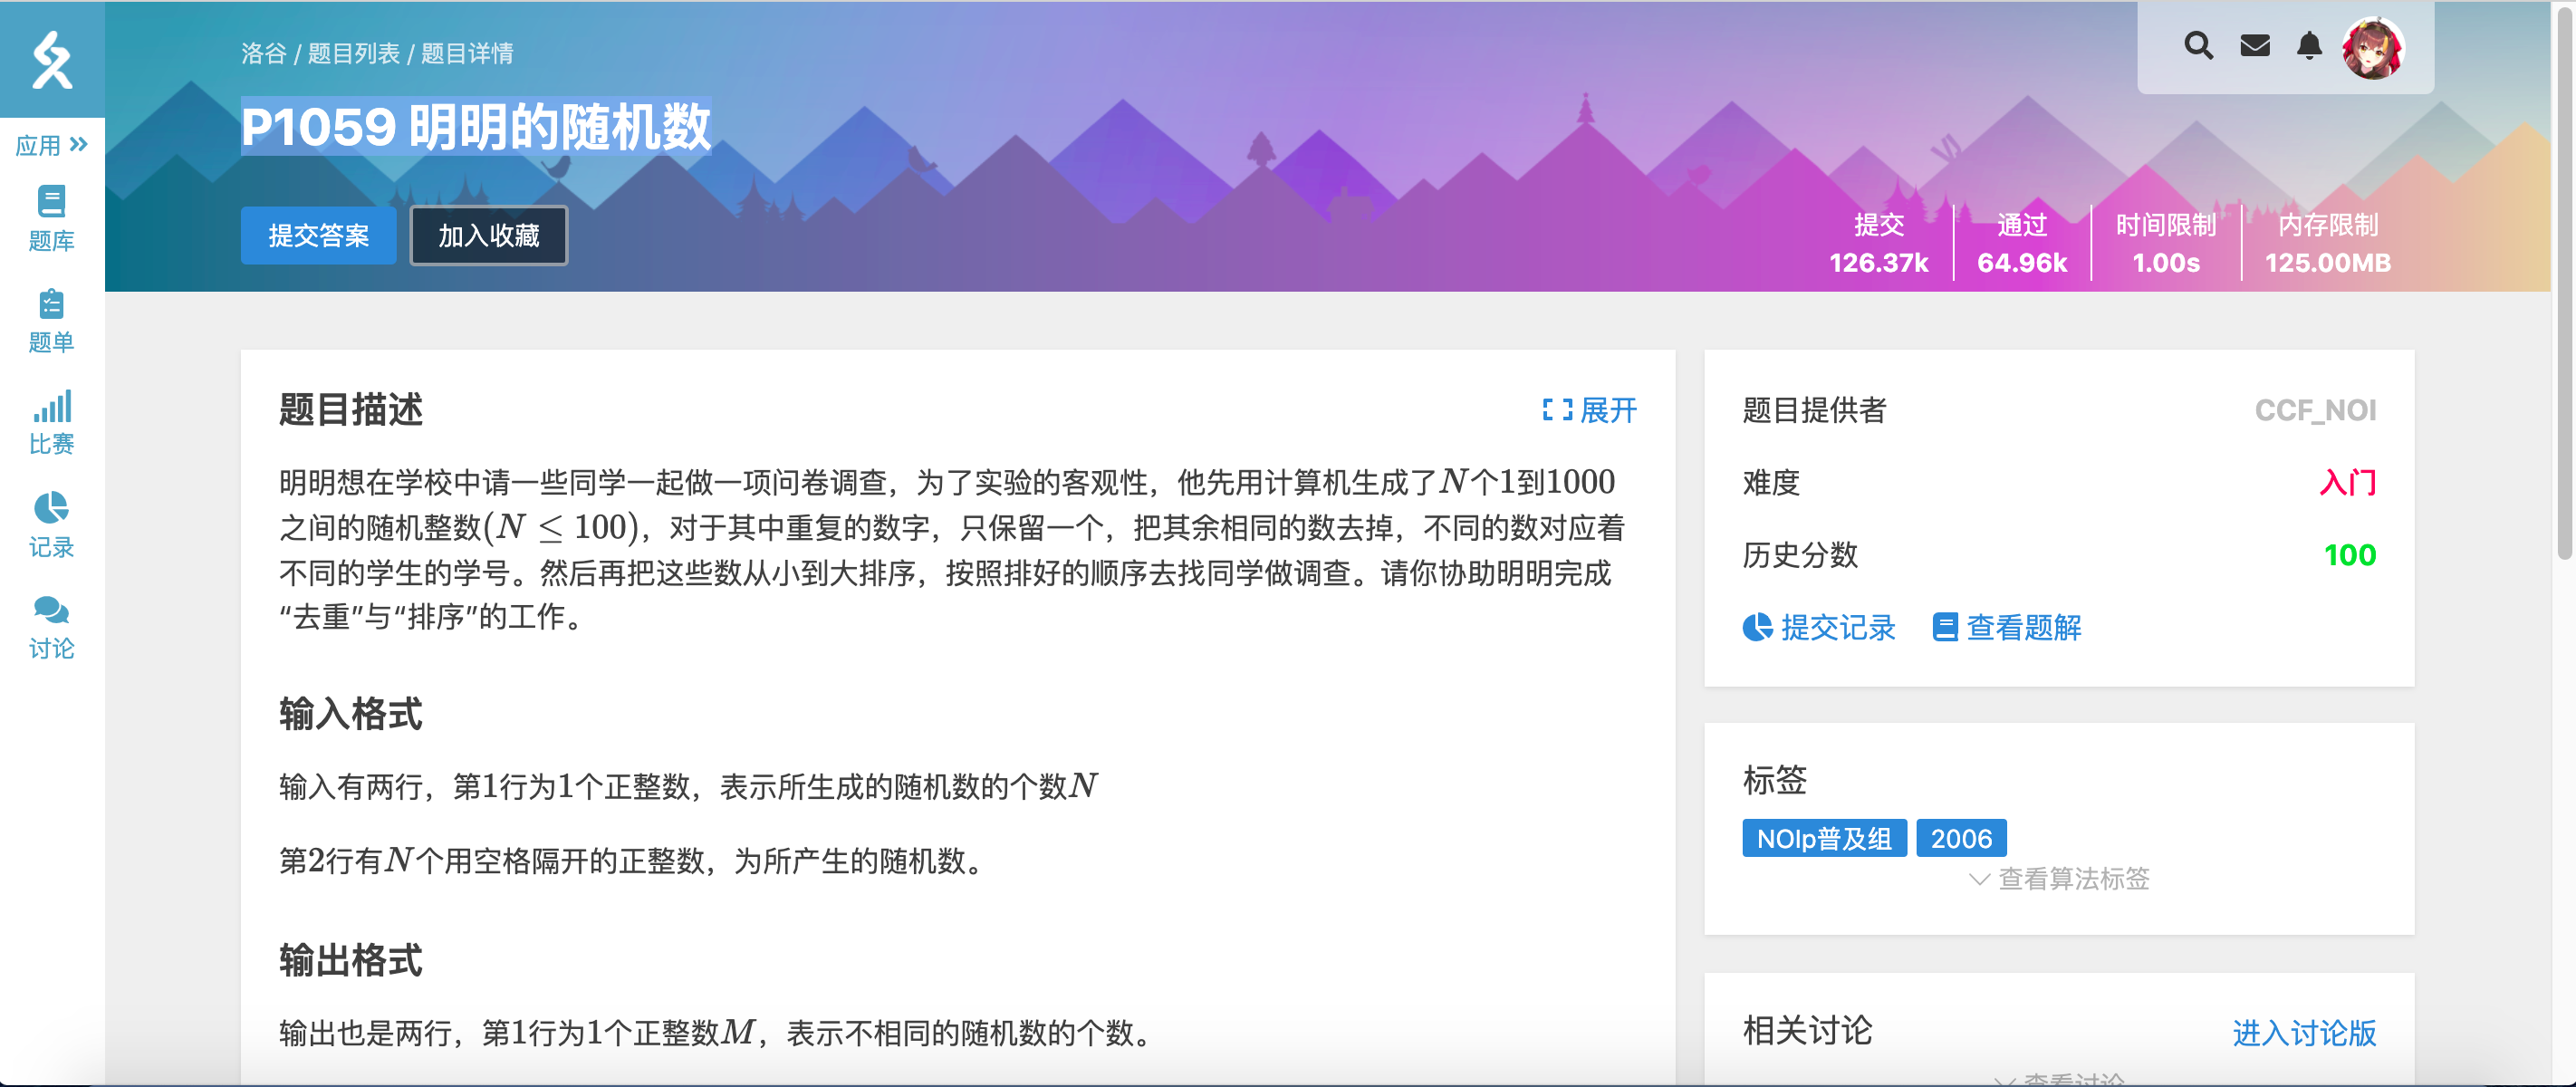Open 比赛 from the sidebar
The image size is (2576, 1087).
pos(52,422)
